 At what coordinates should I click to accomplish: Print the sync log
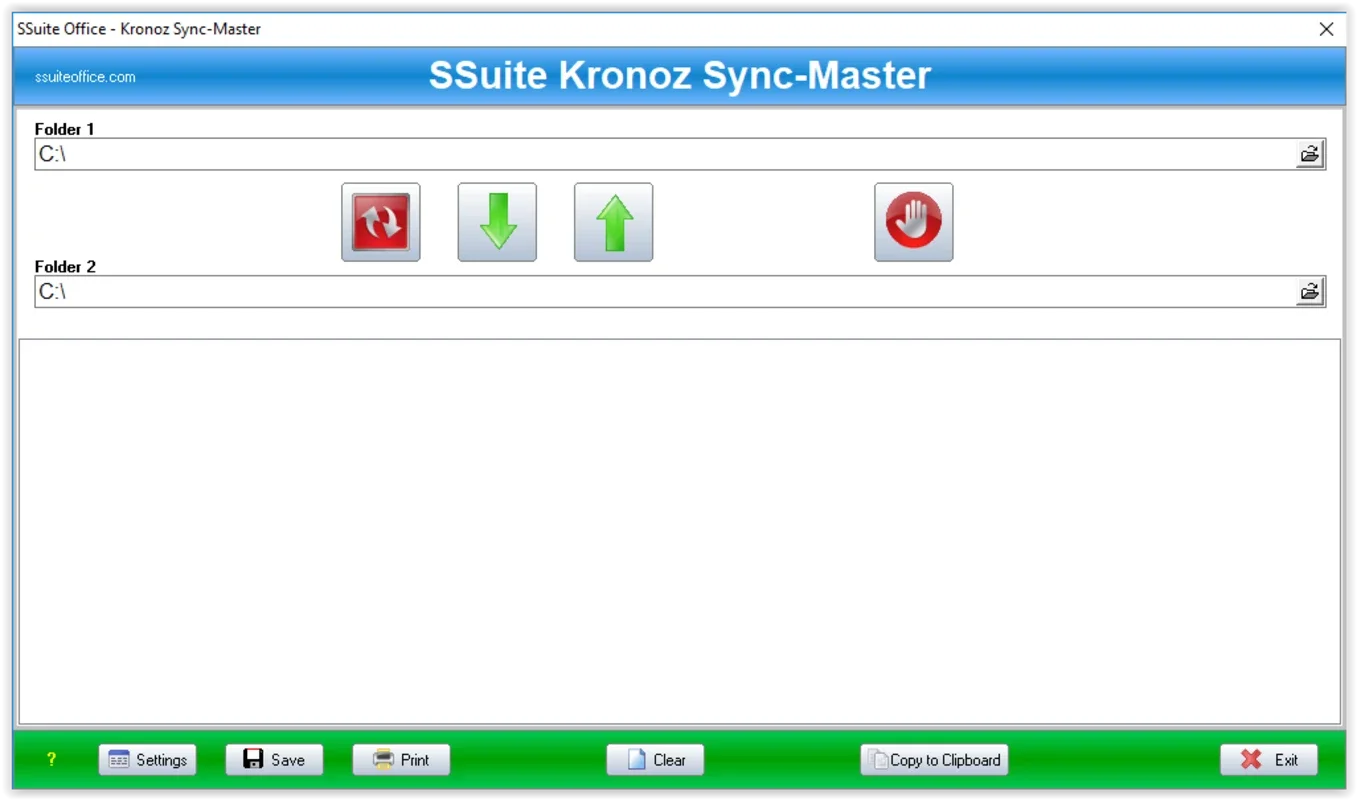(x=401, y=760)
